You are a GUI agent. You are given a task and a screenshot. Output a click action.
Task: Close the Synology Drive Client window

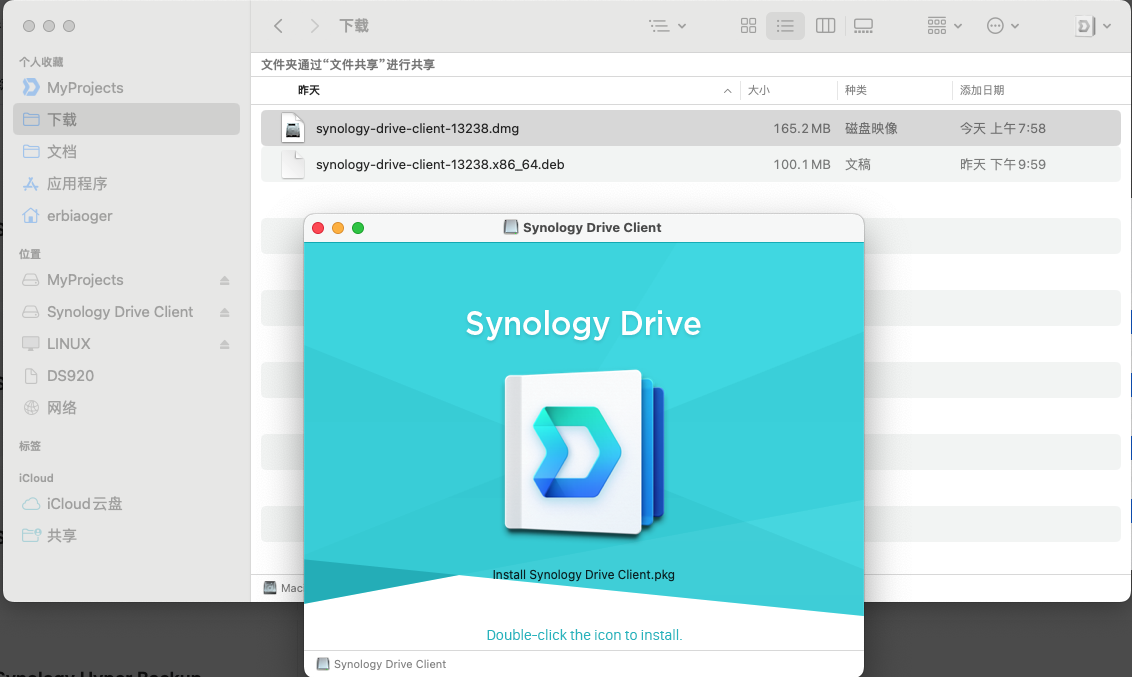pos(318,228)
